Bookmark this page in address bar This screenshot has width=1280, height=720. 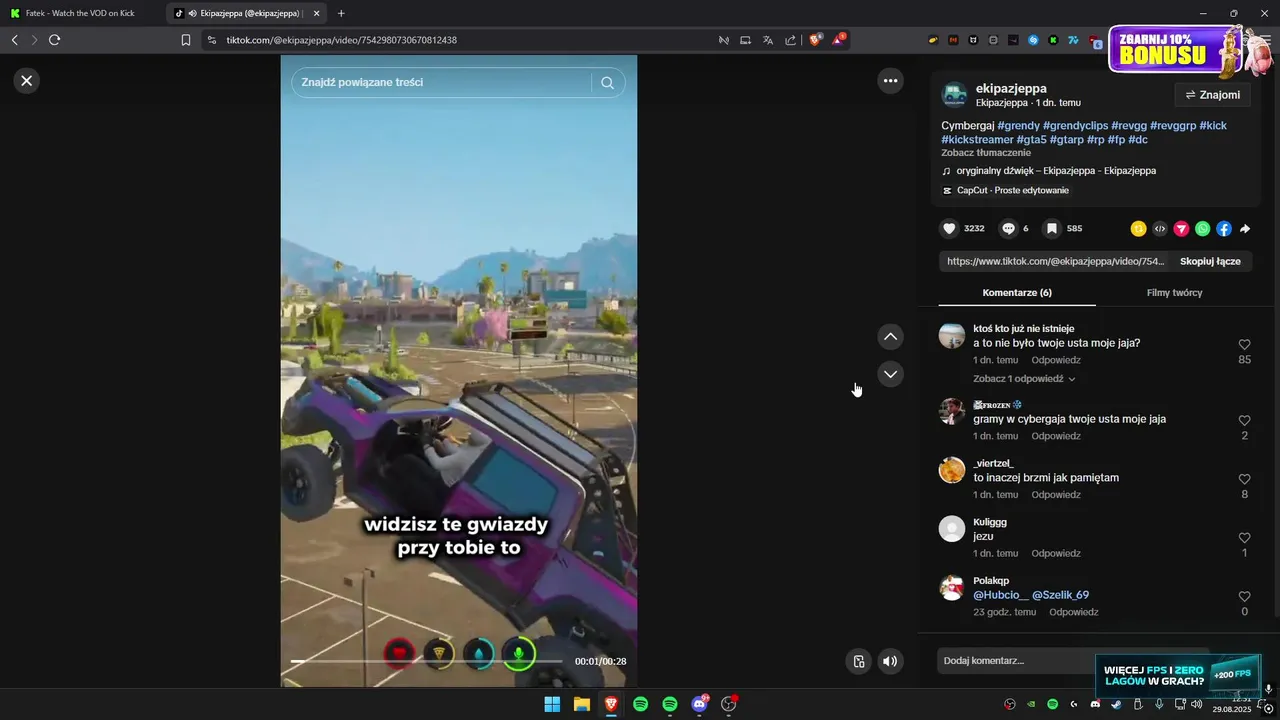(185, 40)
